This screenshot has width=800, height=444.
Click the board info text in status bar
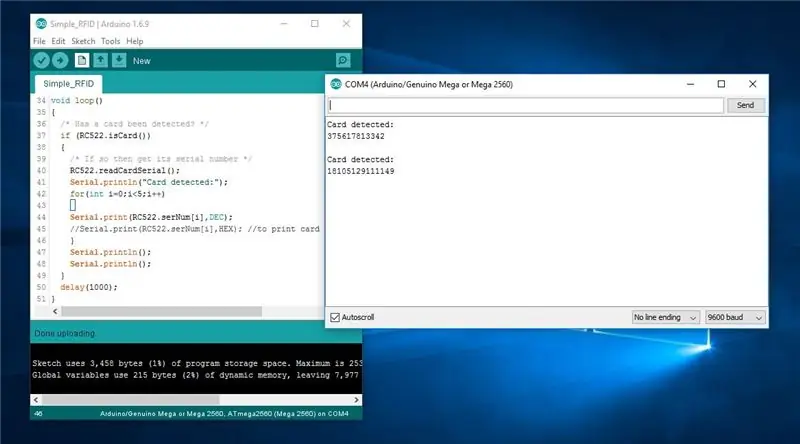pyautogui.click(x=224, y=414)
